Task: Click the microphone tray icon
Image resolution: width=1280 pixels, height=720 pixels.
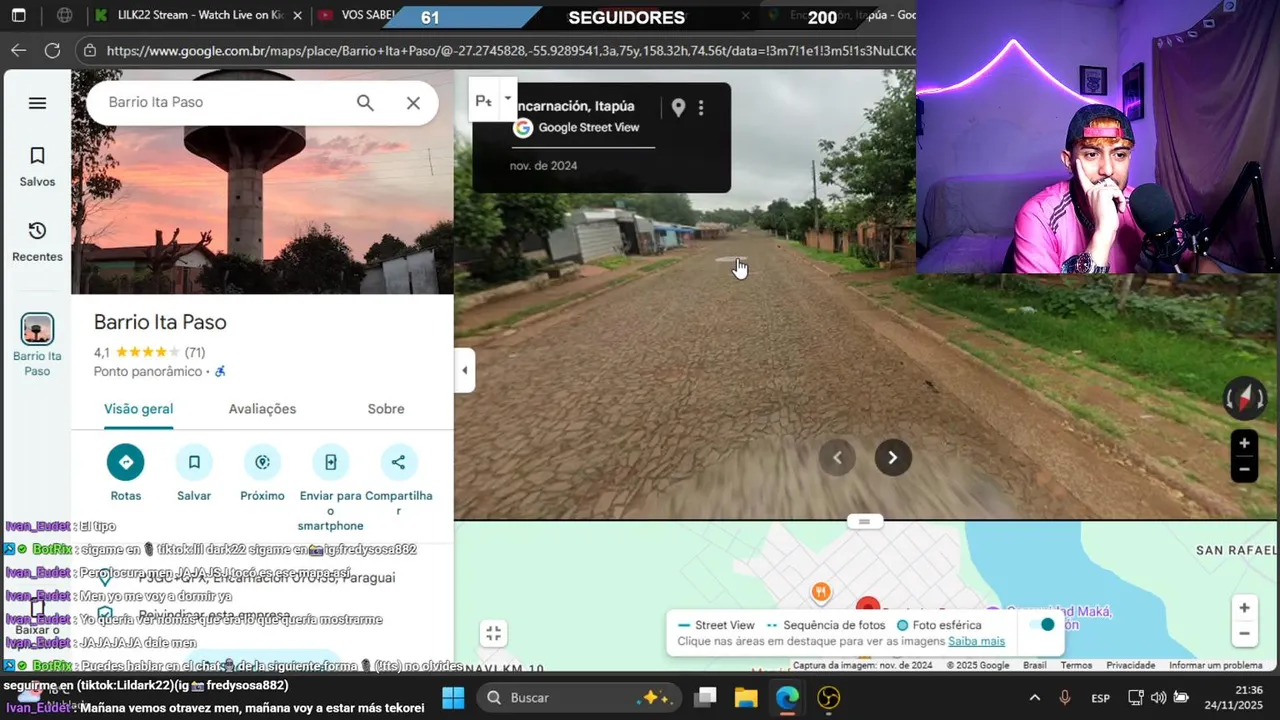Action: click(1065, 697)
